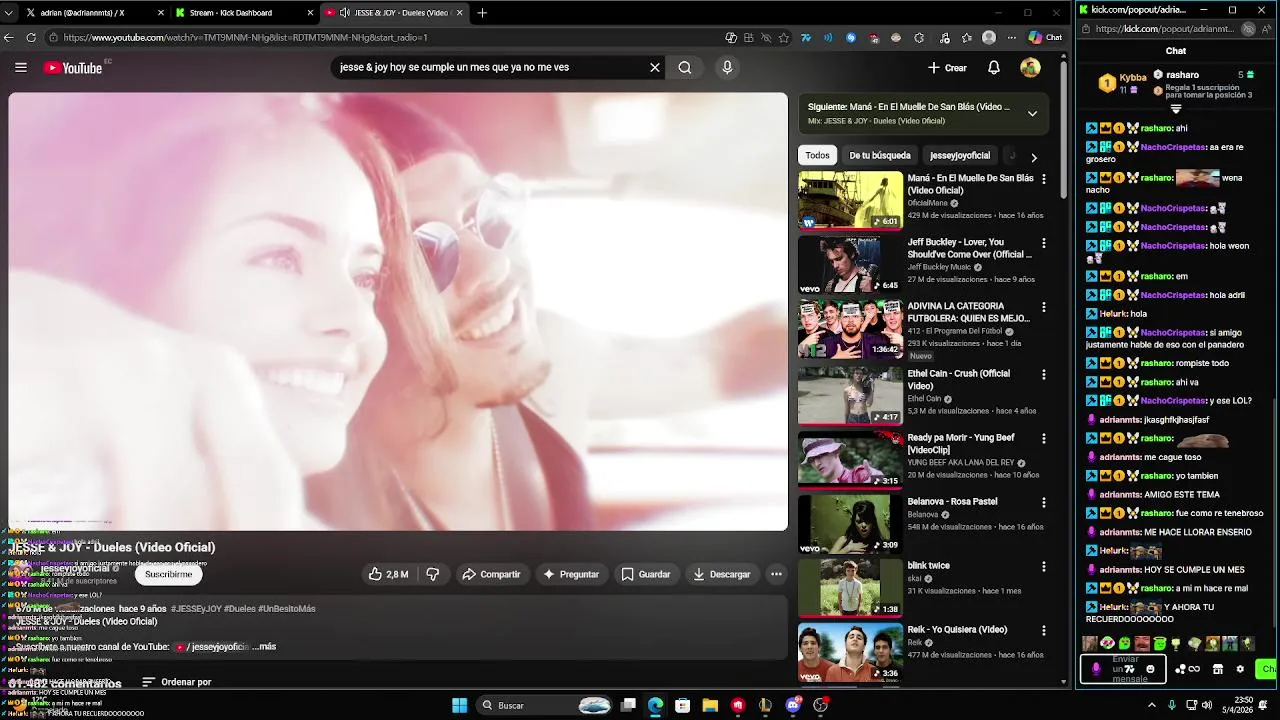Open the Copilot Chat sidebar button
This screenshot has width=1280, height=720.
click(1045, 38)
